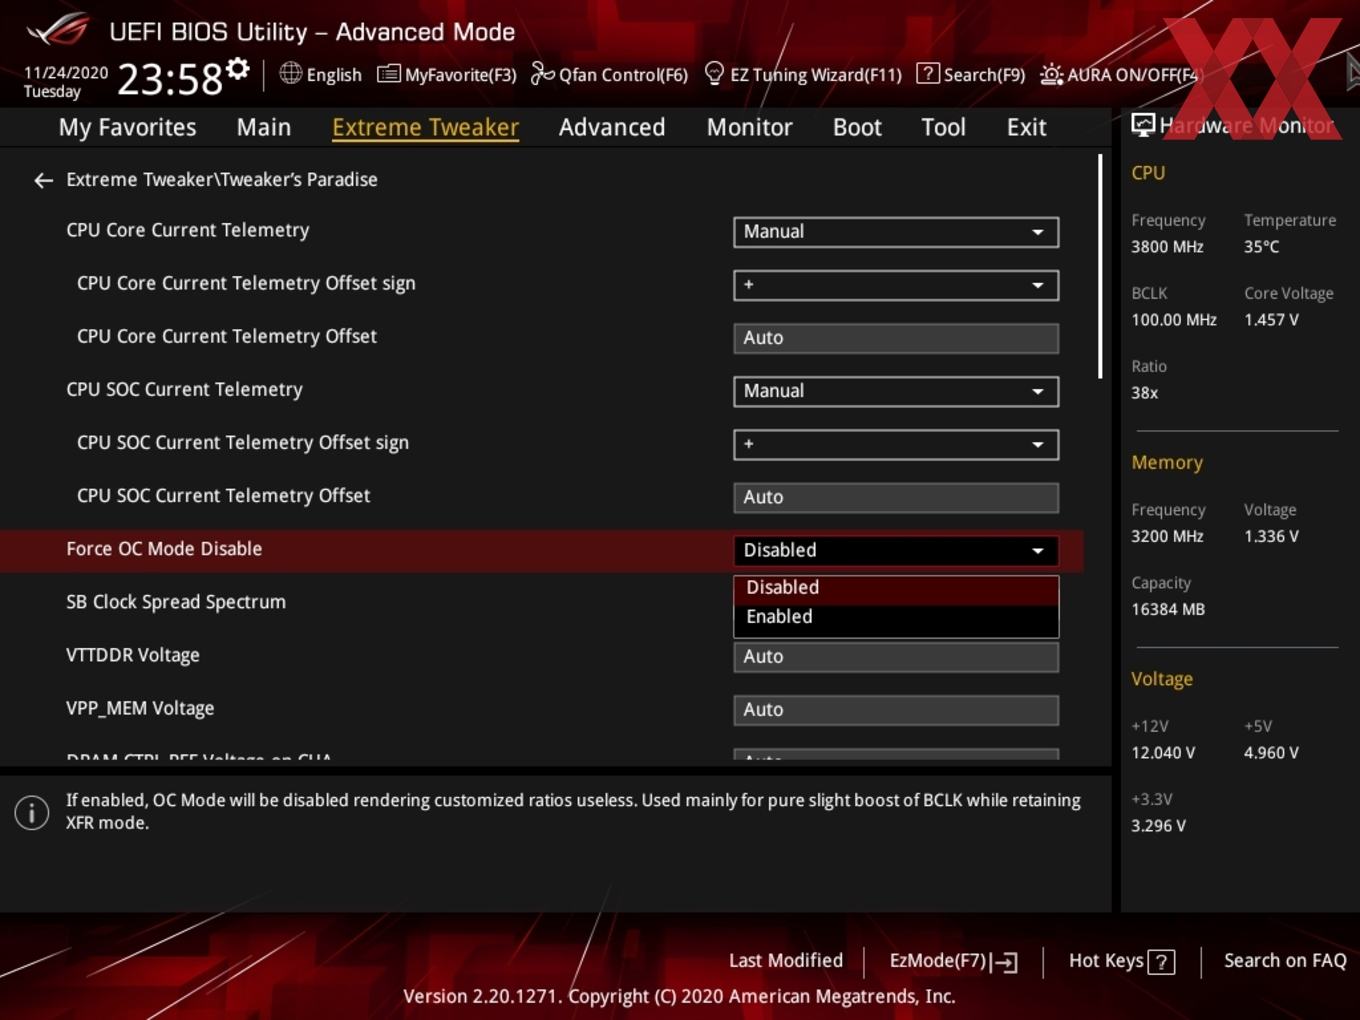
Task: Open CPU Core Current Telemetry Offset sign dropdown
Action: point(896,285)
